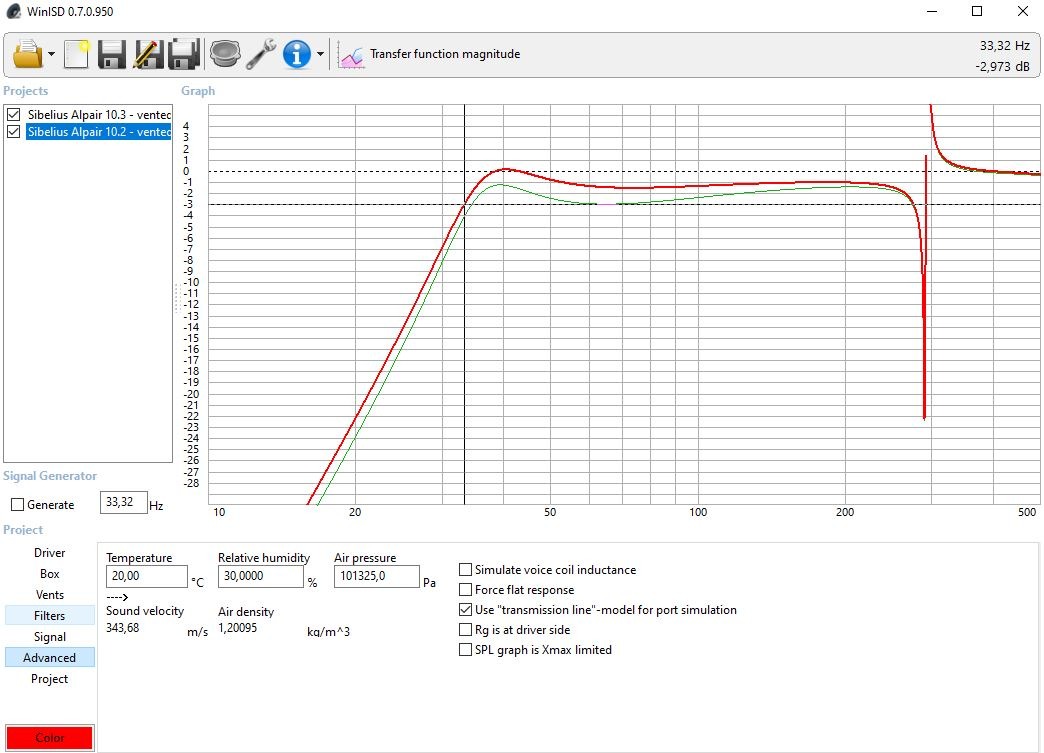Switch to the Project tab
This screenshot has width=1044, height=753.
(x=49, y=678)
